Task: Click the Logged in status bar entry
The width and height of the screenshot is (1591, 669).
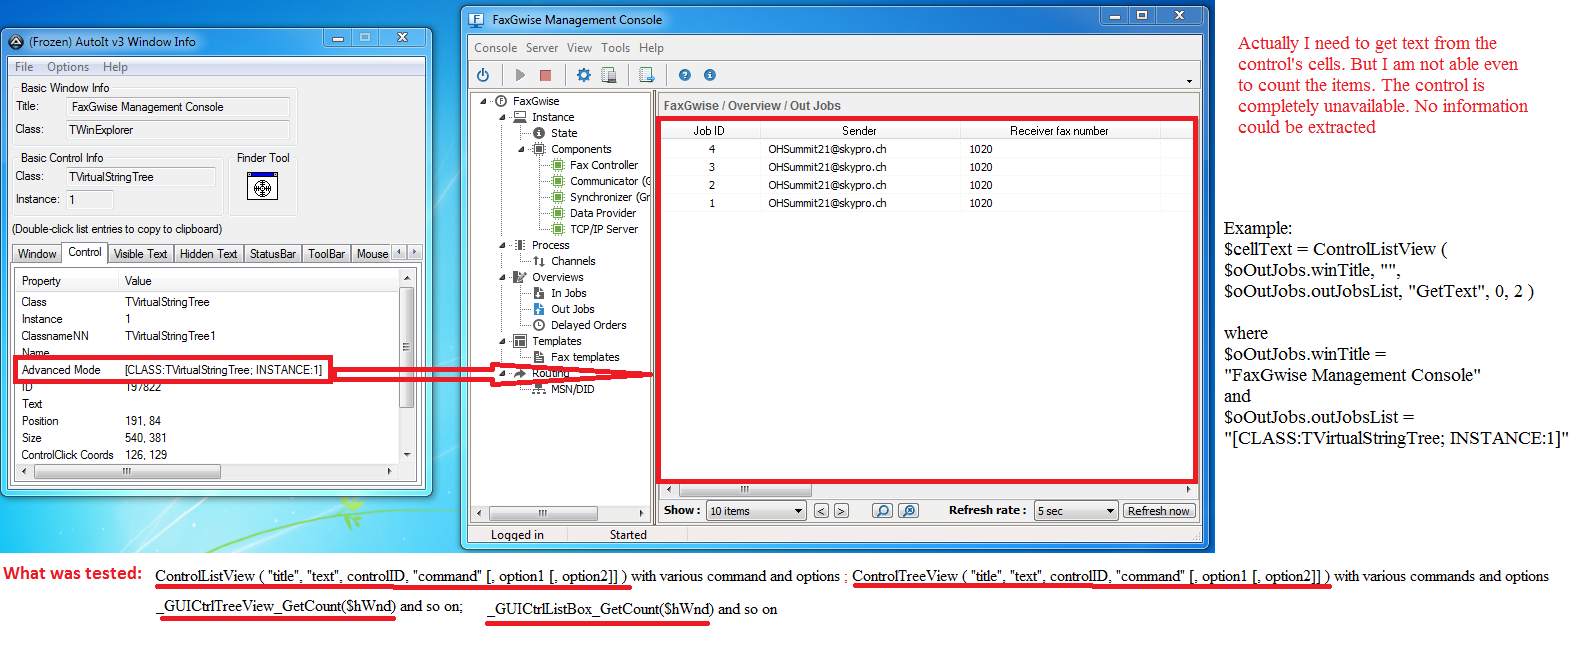Action: (x=517, y=535)
